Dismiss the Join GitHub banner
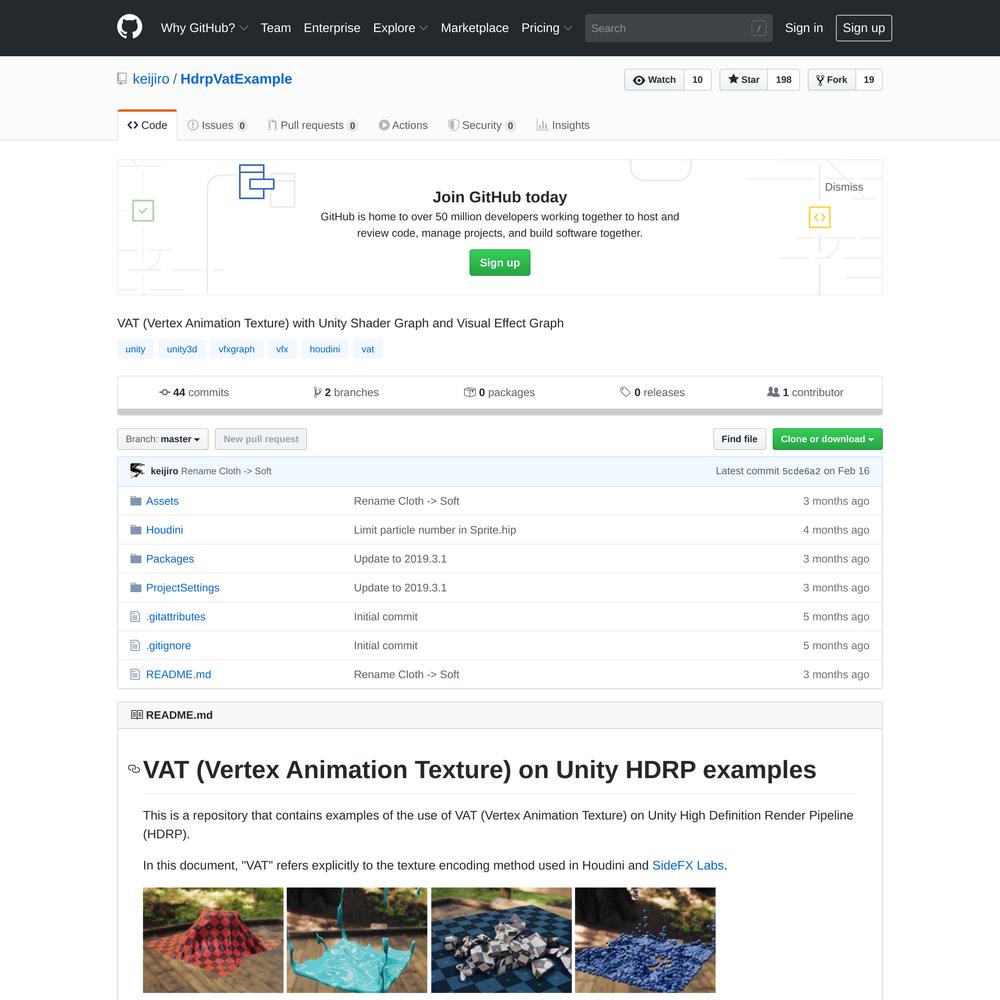Image resolution: width=1000 pixels, height=1000 pixels. click(844, 187)
